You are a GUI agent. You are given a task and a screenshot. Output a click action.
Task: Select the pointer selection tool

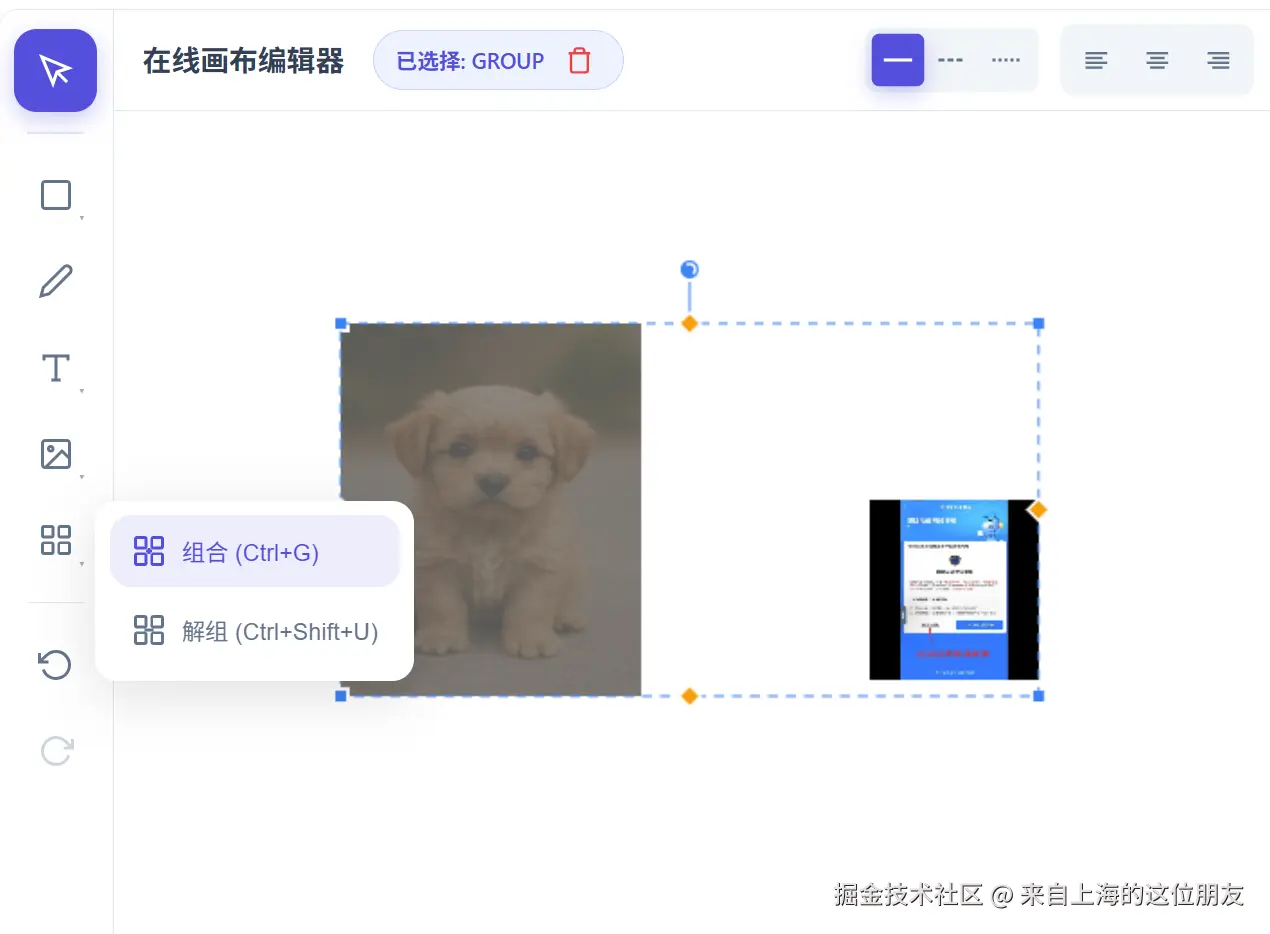tap(55, 70)
